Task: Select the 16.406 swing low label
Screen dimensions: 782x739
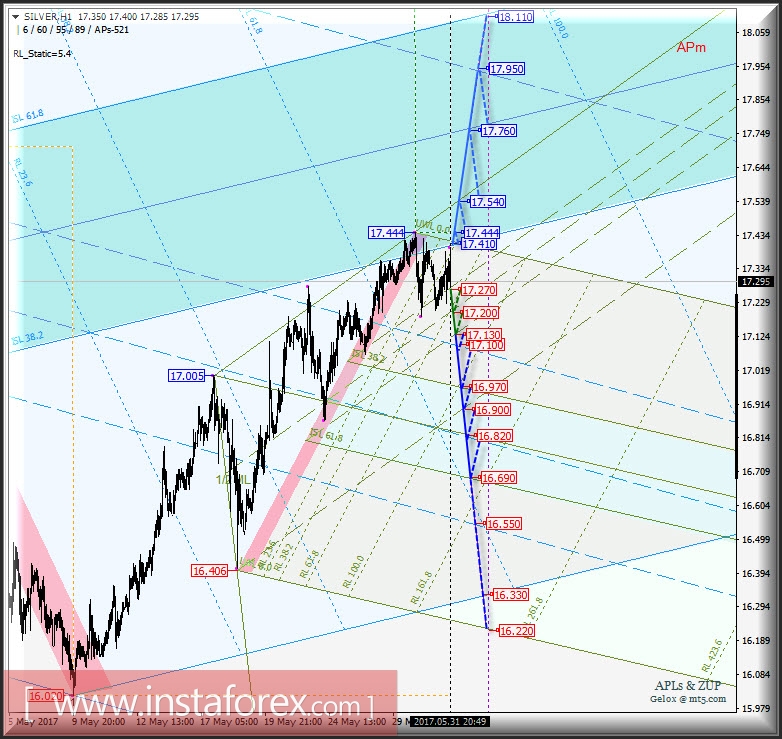Action: 209,571
